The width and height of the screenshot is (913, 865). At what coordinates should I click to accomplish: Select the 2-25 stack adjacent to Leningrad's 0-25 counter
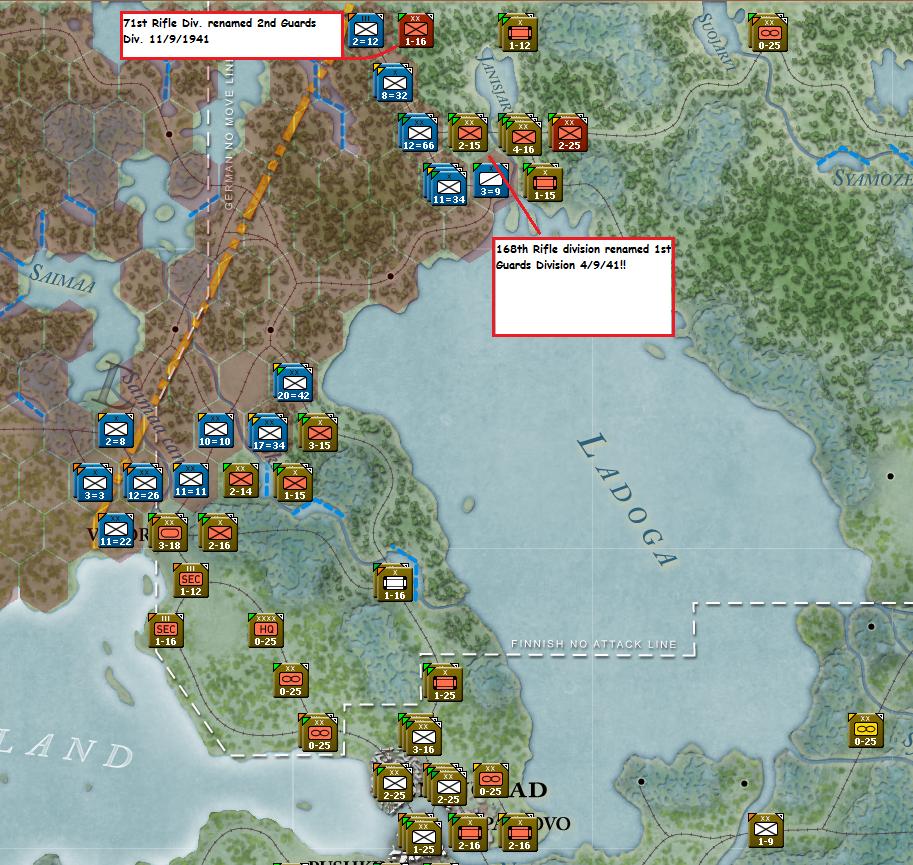tap(446, 785)
